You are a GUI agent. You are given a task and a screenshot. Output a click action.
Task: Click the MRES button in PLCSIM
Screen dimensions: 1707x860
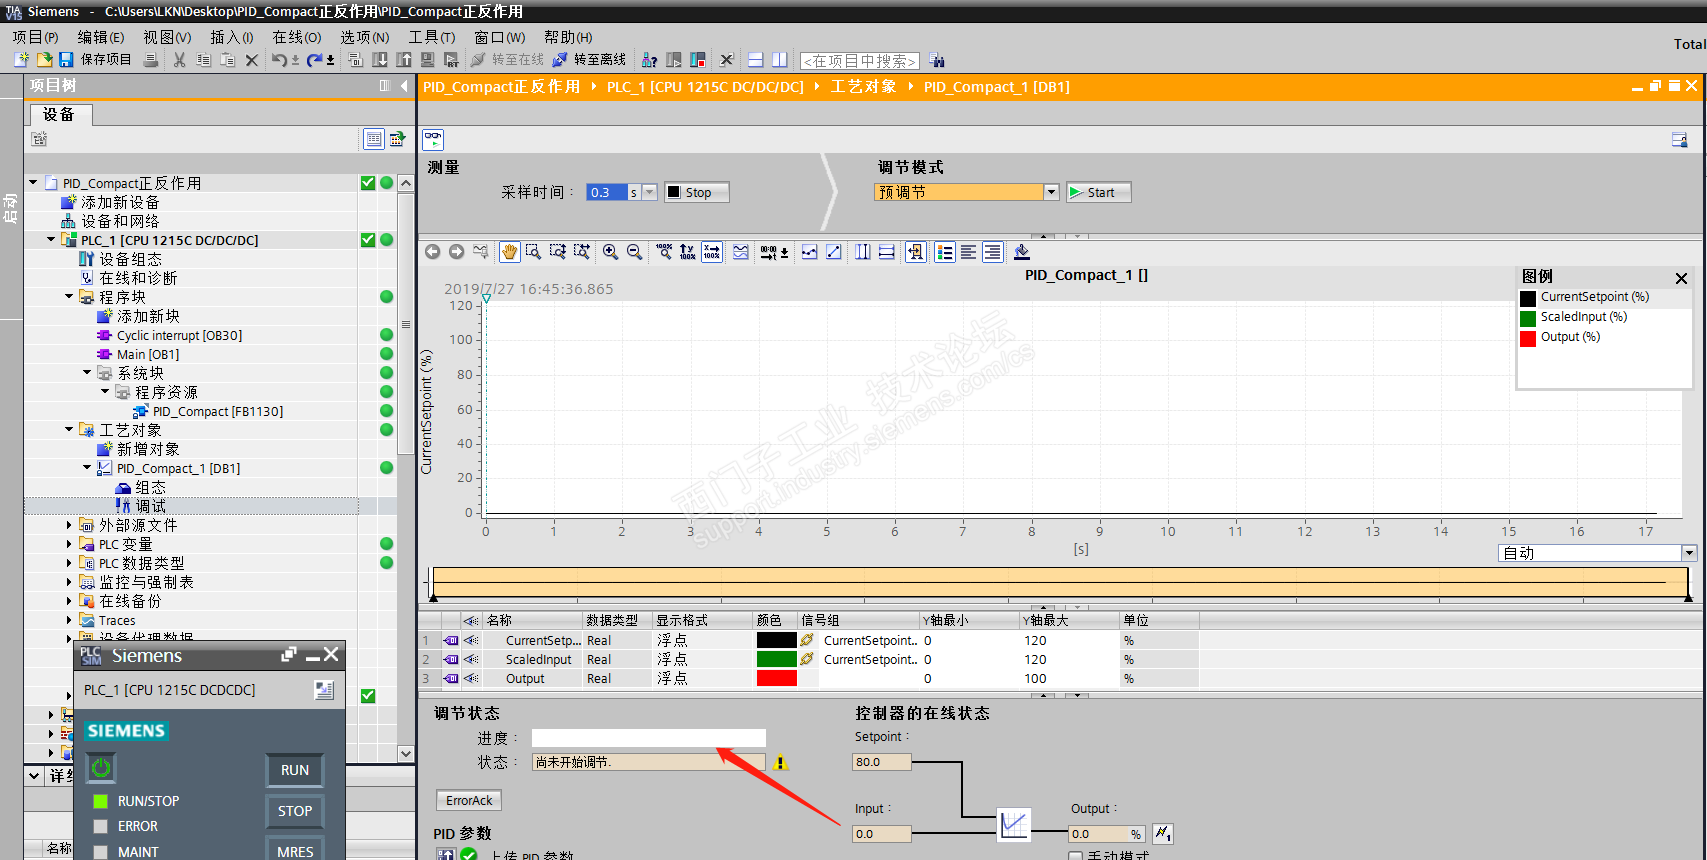click(x=295, y=850)
